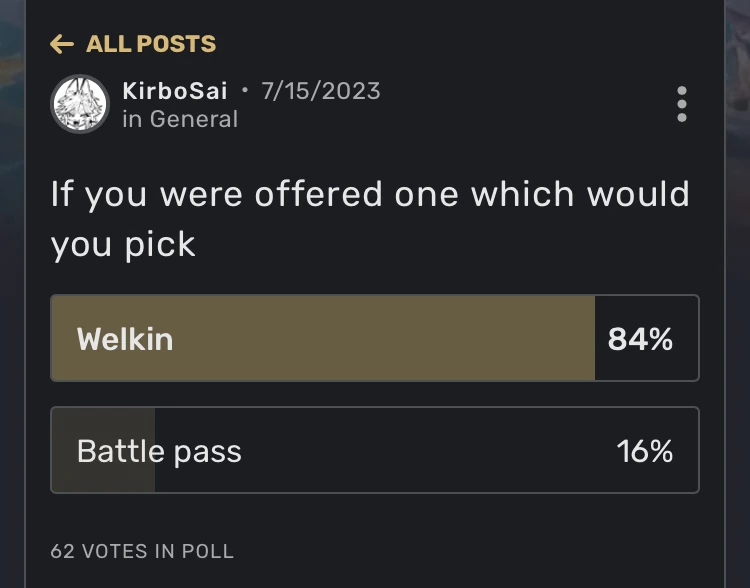Click the gold filled Welkin progress bar
The image size is (750, 588).
pos(400,339)
